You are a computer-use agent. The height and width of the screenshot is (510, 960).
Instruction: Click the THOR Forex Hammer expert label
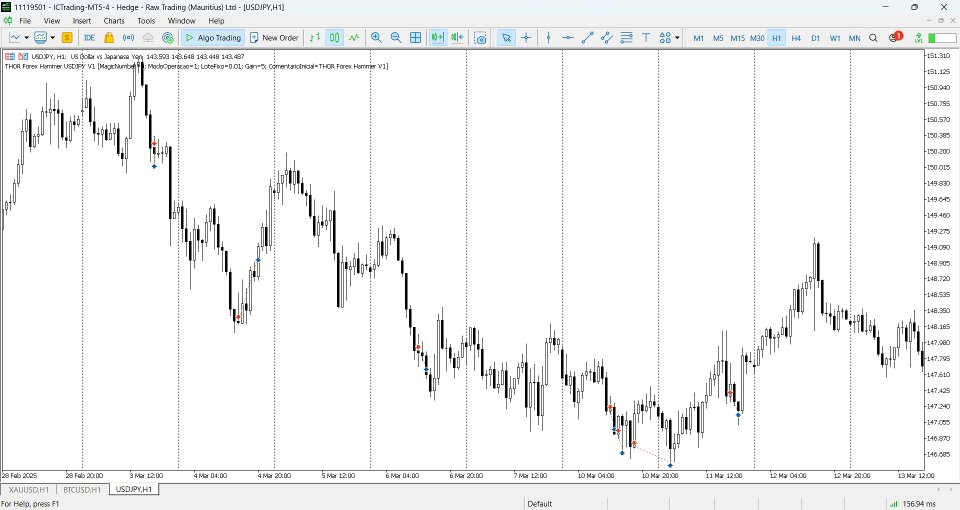(x=196, y=66)
